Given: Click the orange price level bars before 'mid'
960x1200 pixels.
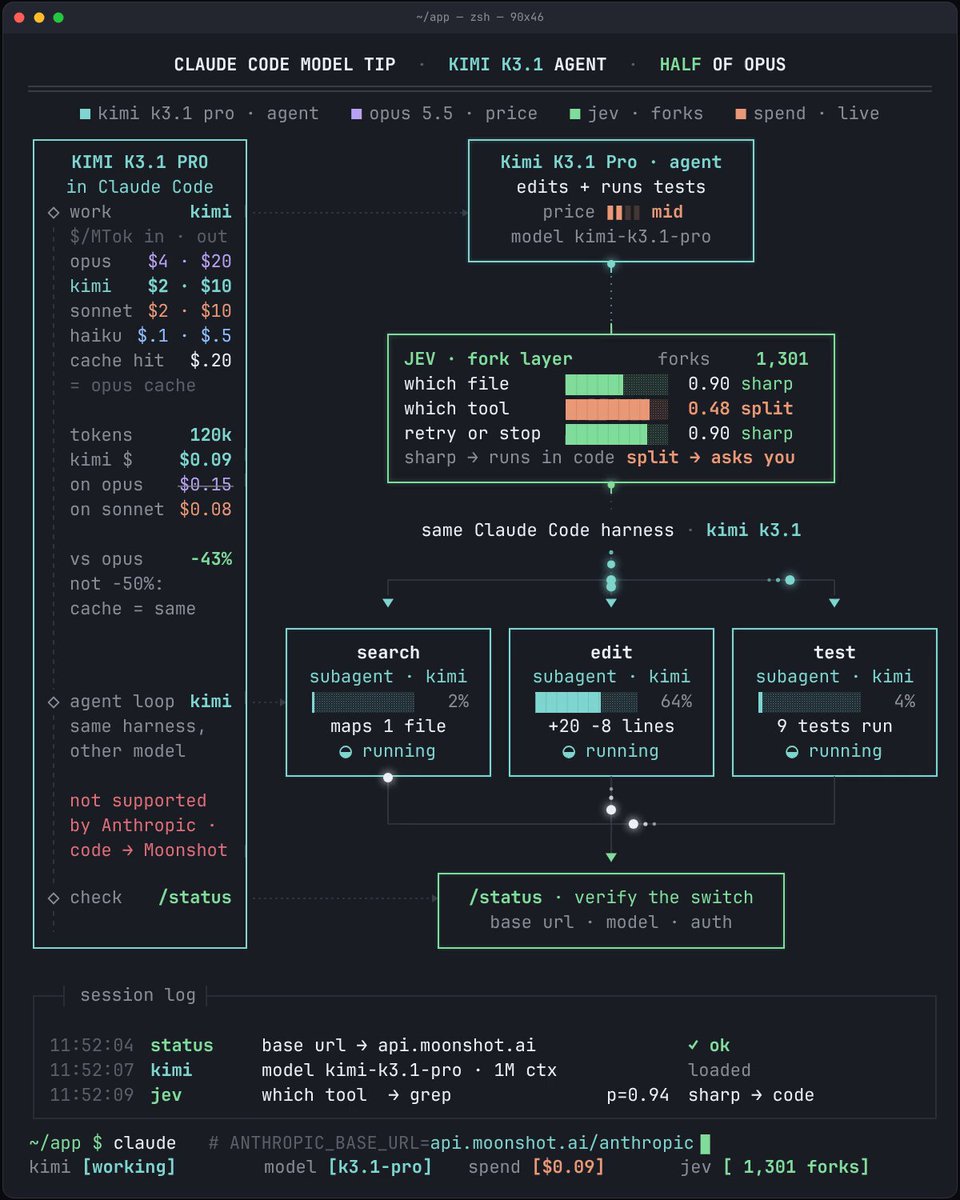Looking at the screenshot, I should [x=624, y=212].
